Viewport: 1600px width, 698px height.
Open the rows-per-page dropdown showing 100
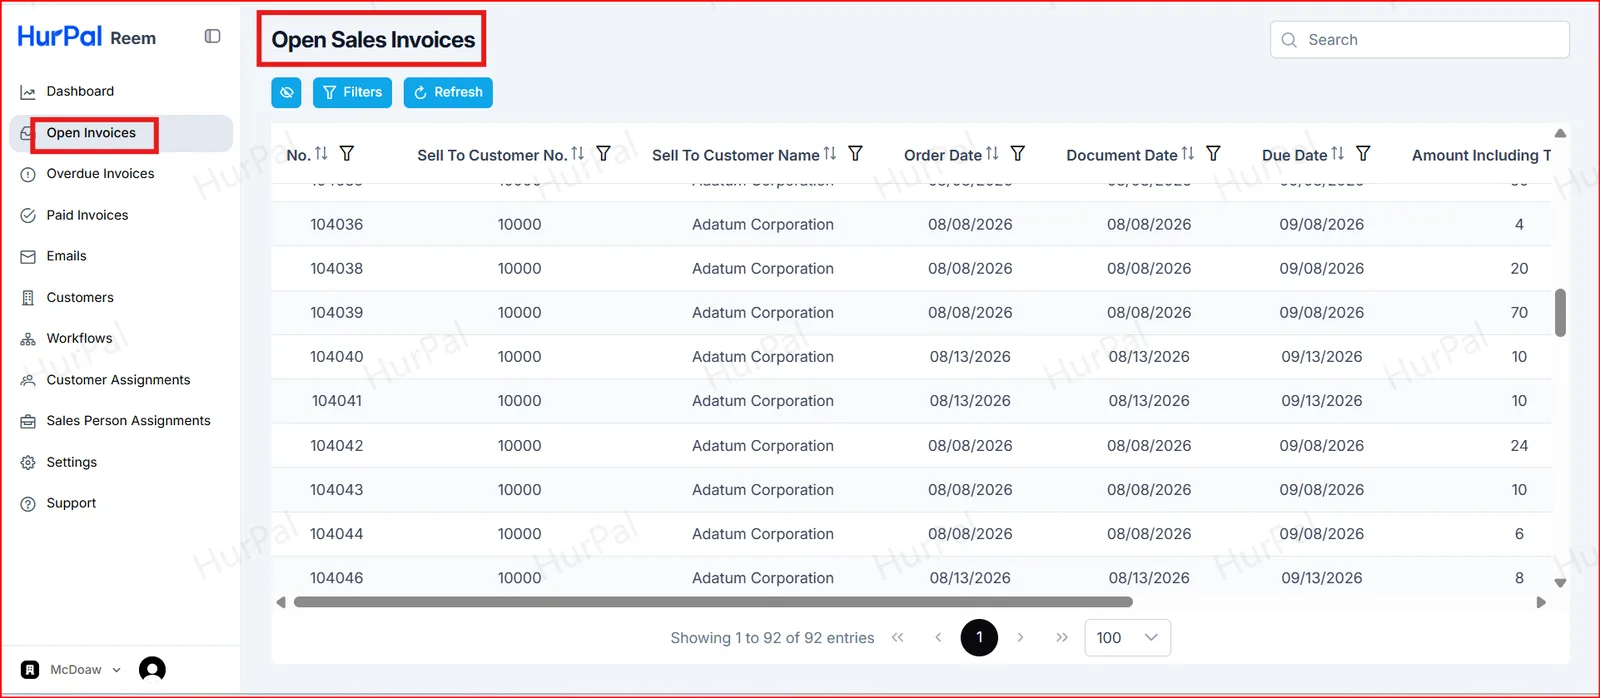pos(1127,638)
